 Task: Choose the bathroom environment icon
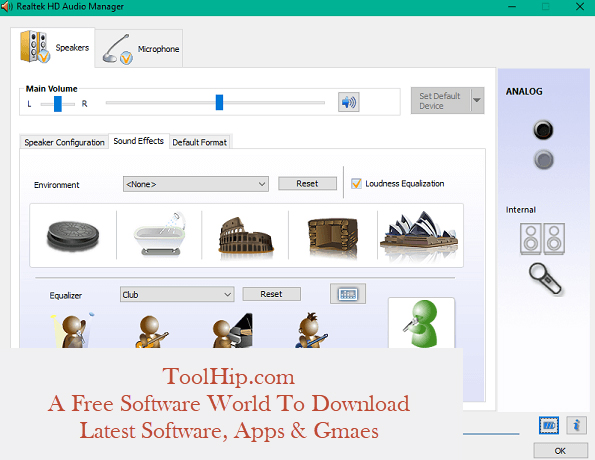pyautogui.click(x=160, y=234)
